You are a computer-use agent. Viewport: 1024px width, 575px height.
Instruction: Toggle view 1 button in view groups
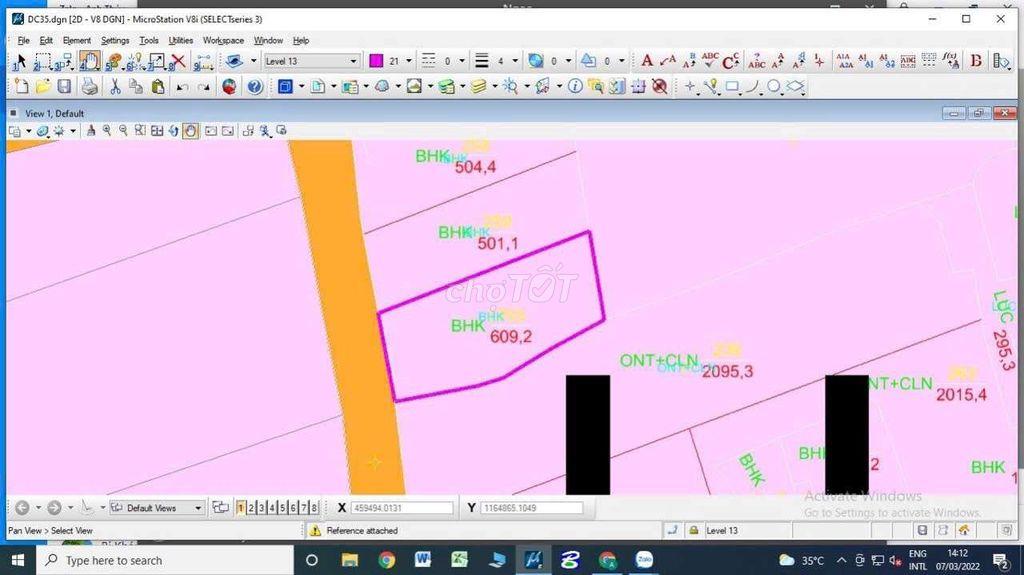coord(240,508)
